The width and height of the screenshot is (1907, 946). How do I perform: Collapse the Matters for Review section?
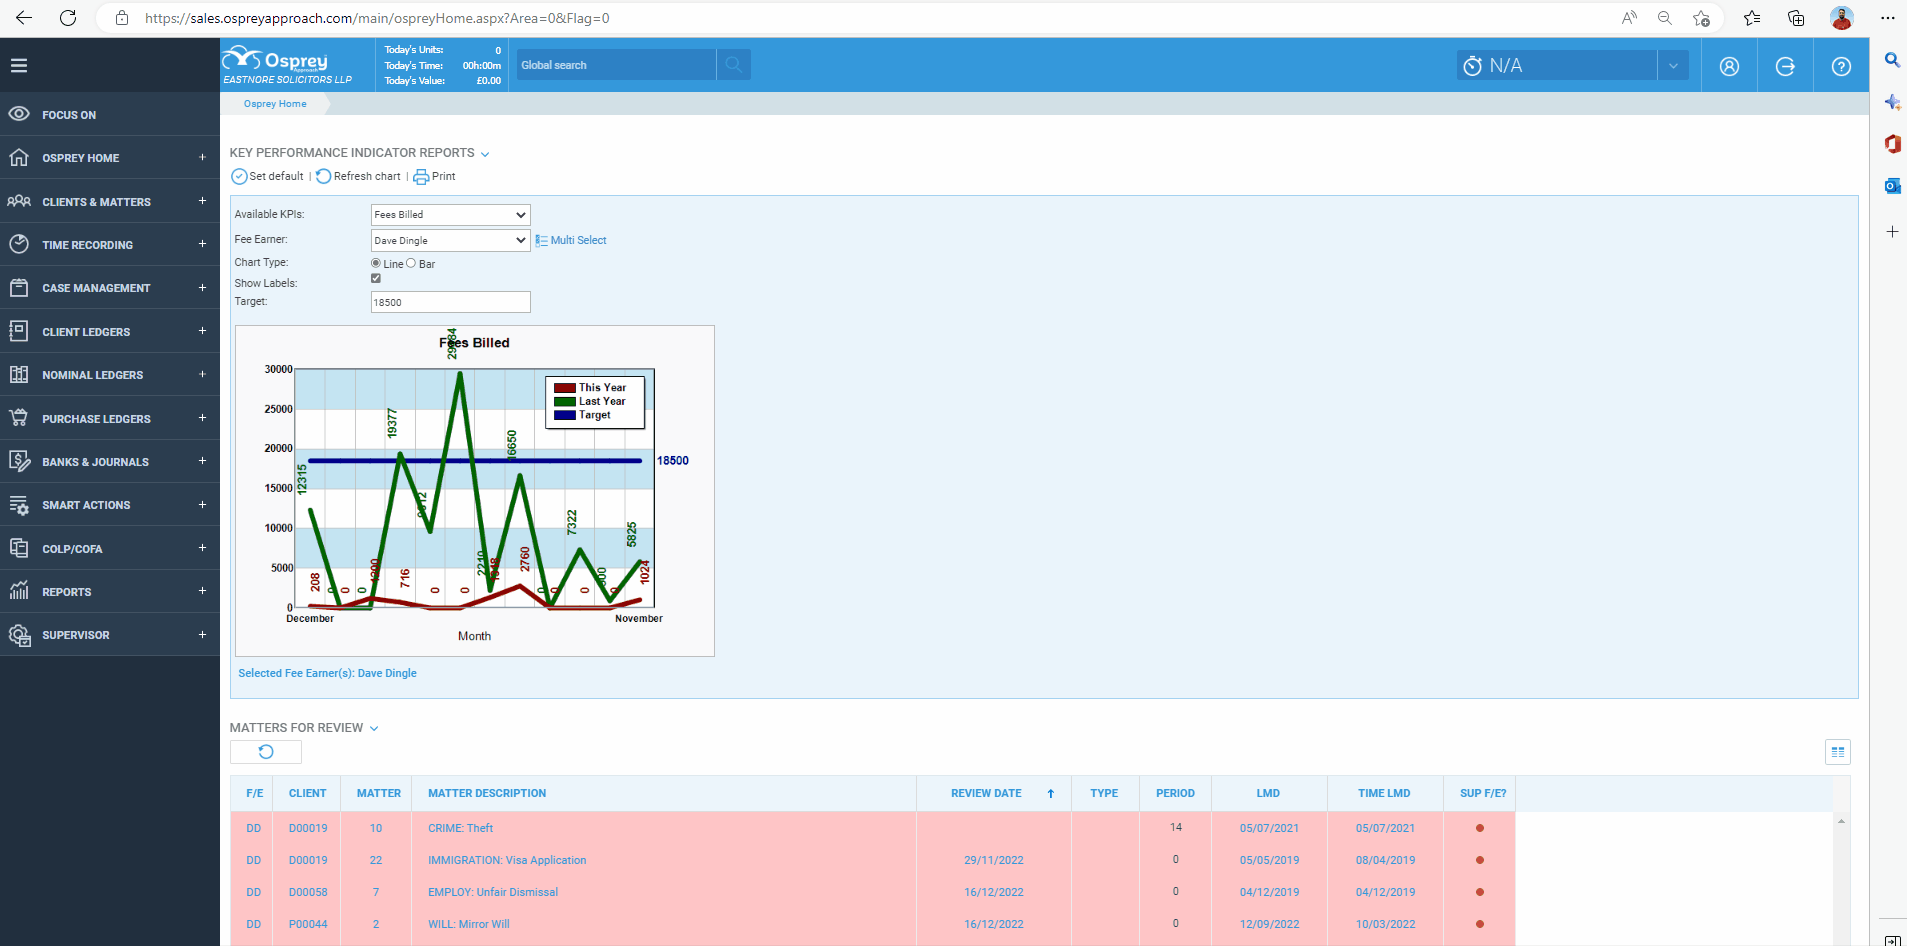tap(374, 728)
